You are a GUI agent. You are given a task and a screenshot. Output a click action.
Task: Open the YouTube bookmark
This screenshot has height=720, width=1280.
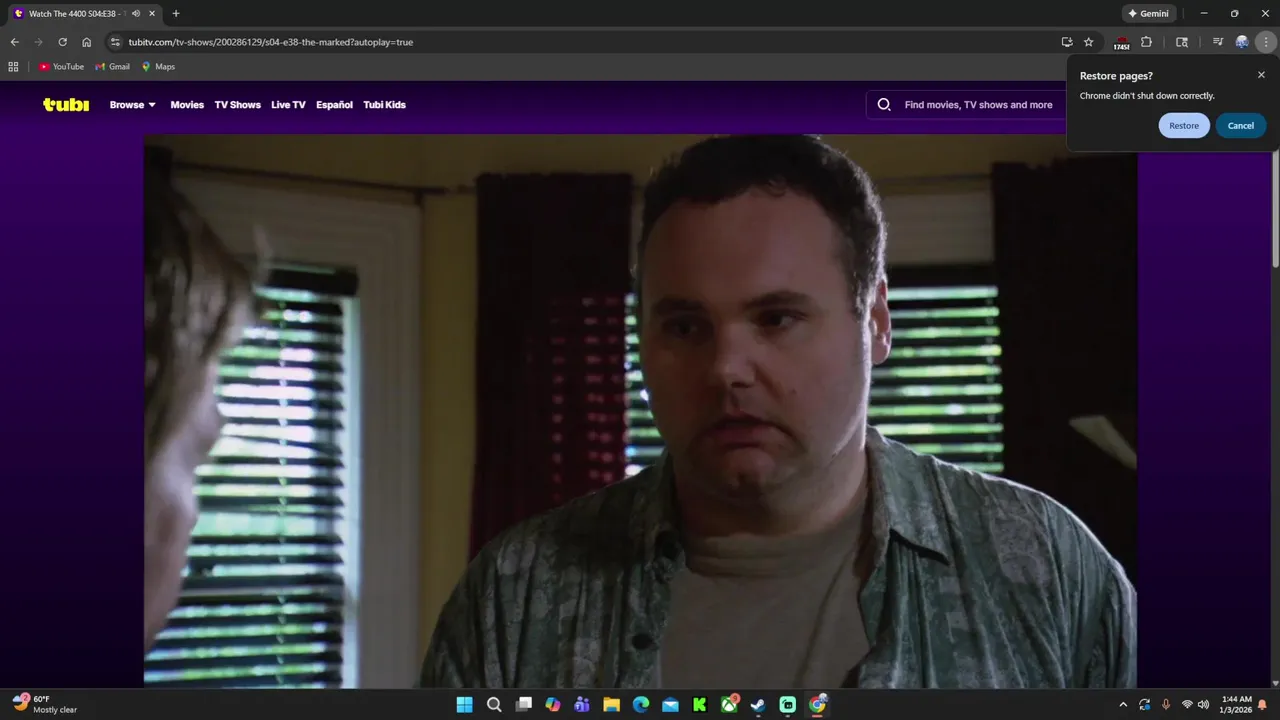click(61, 67)
